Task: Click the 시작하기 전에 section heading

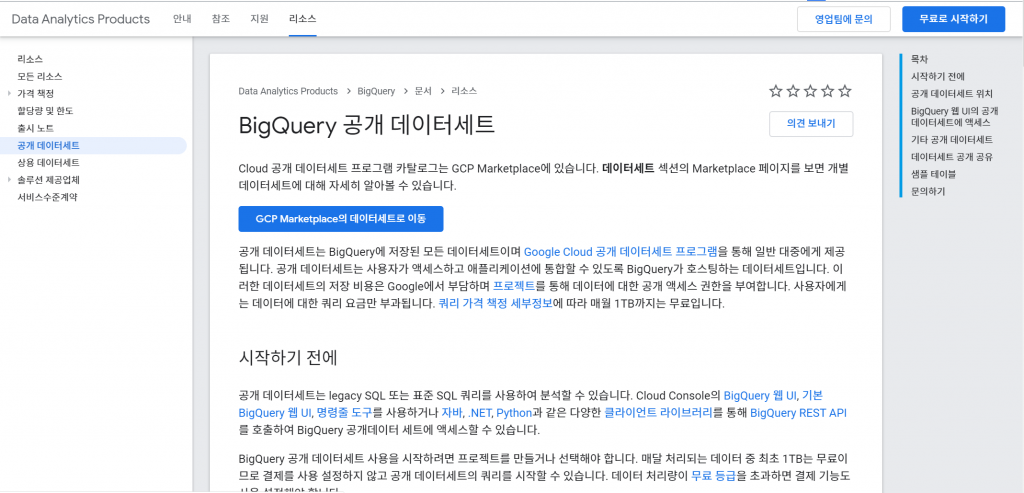Action: coord(288,358)
